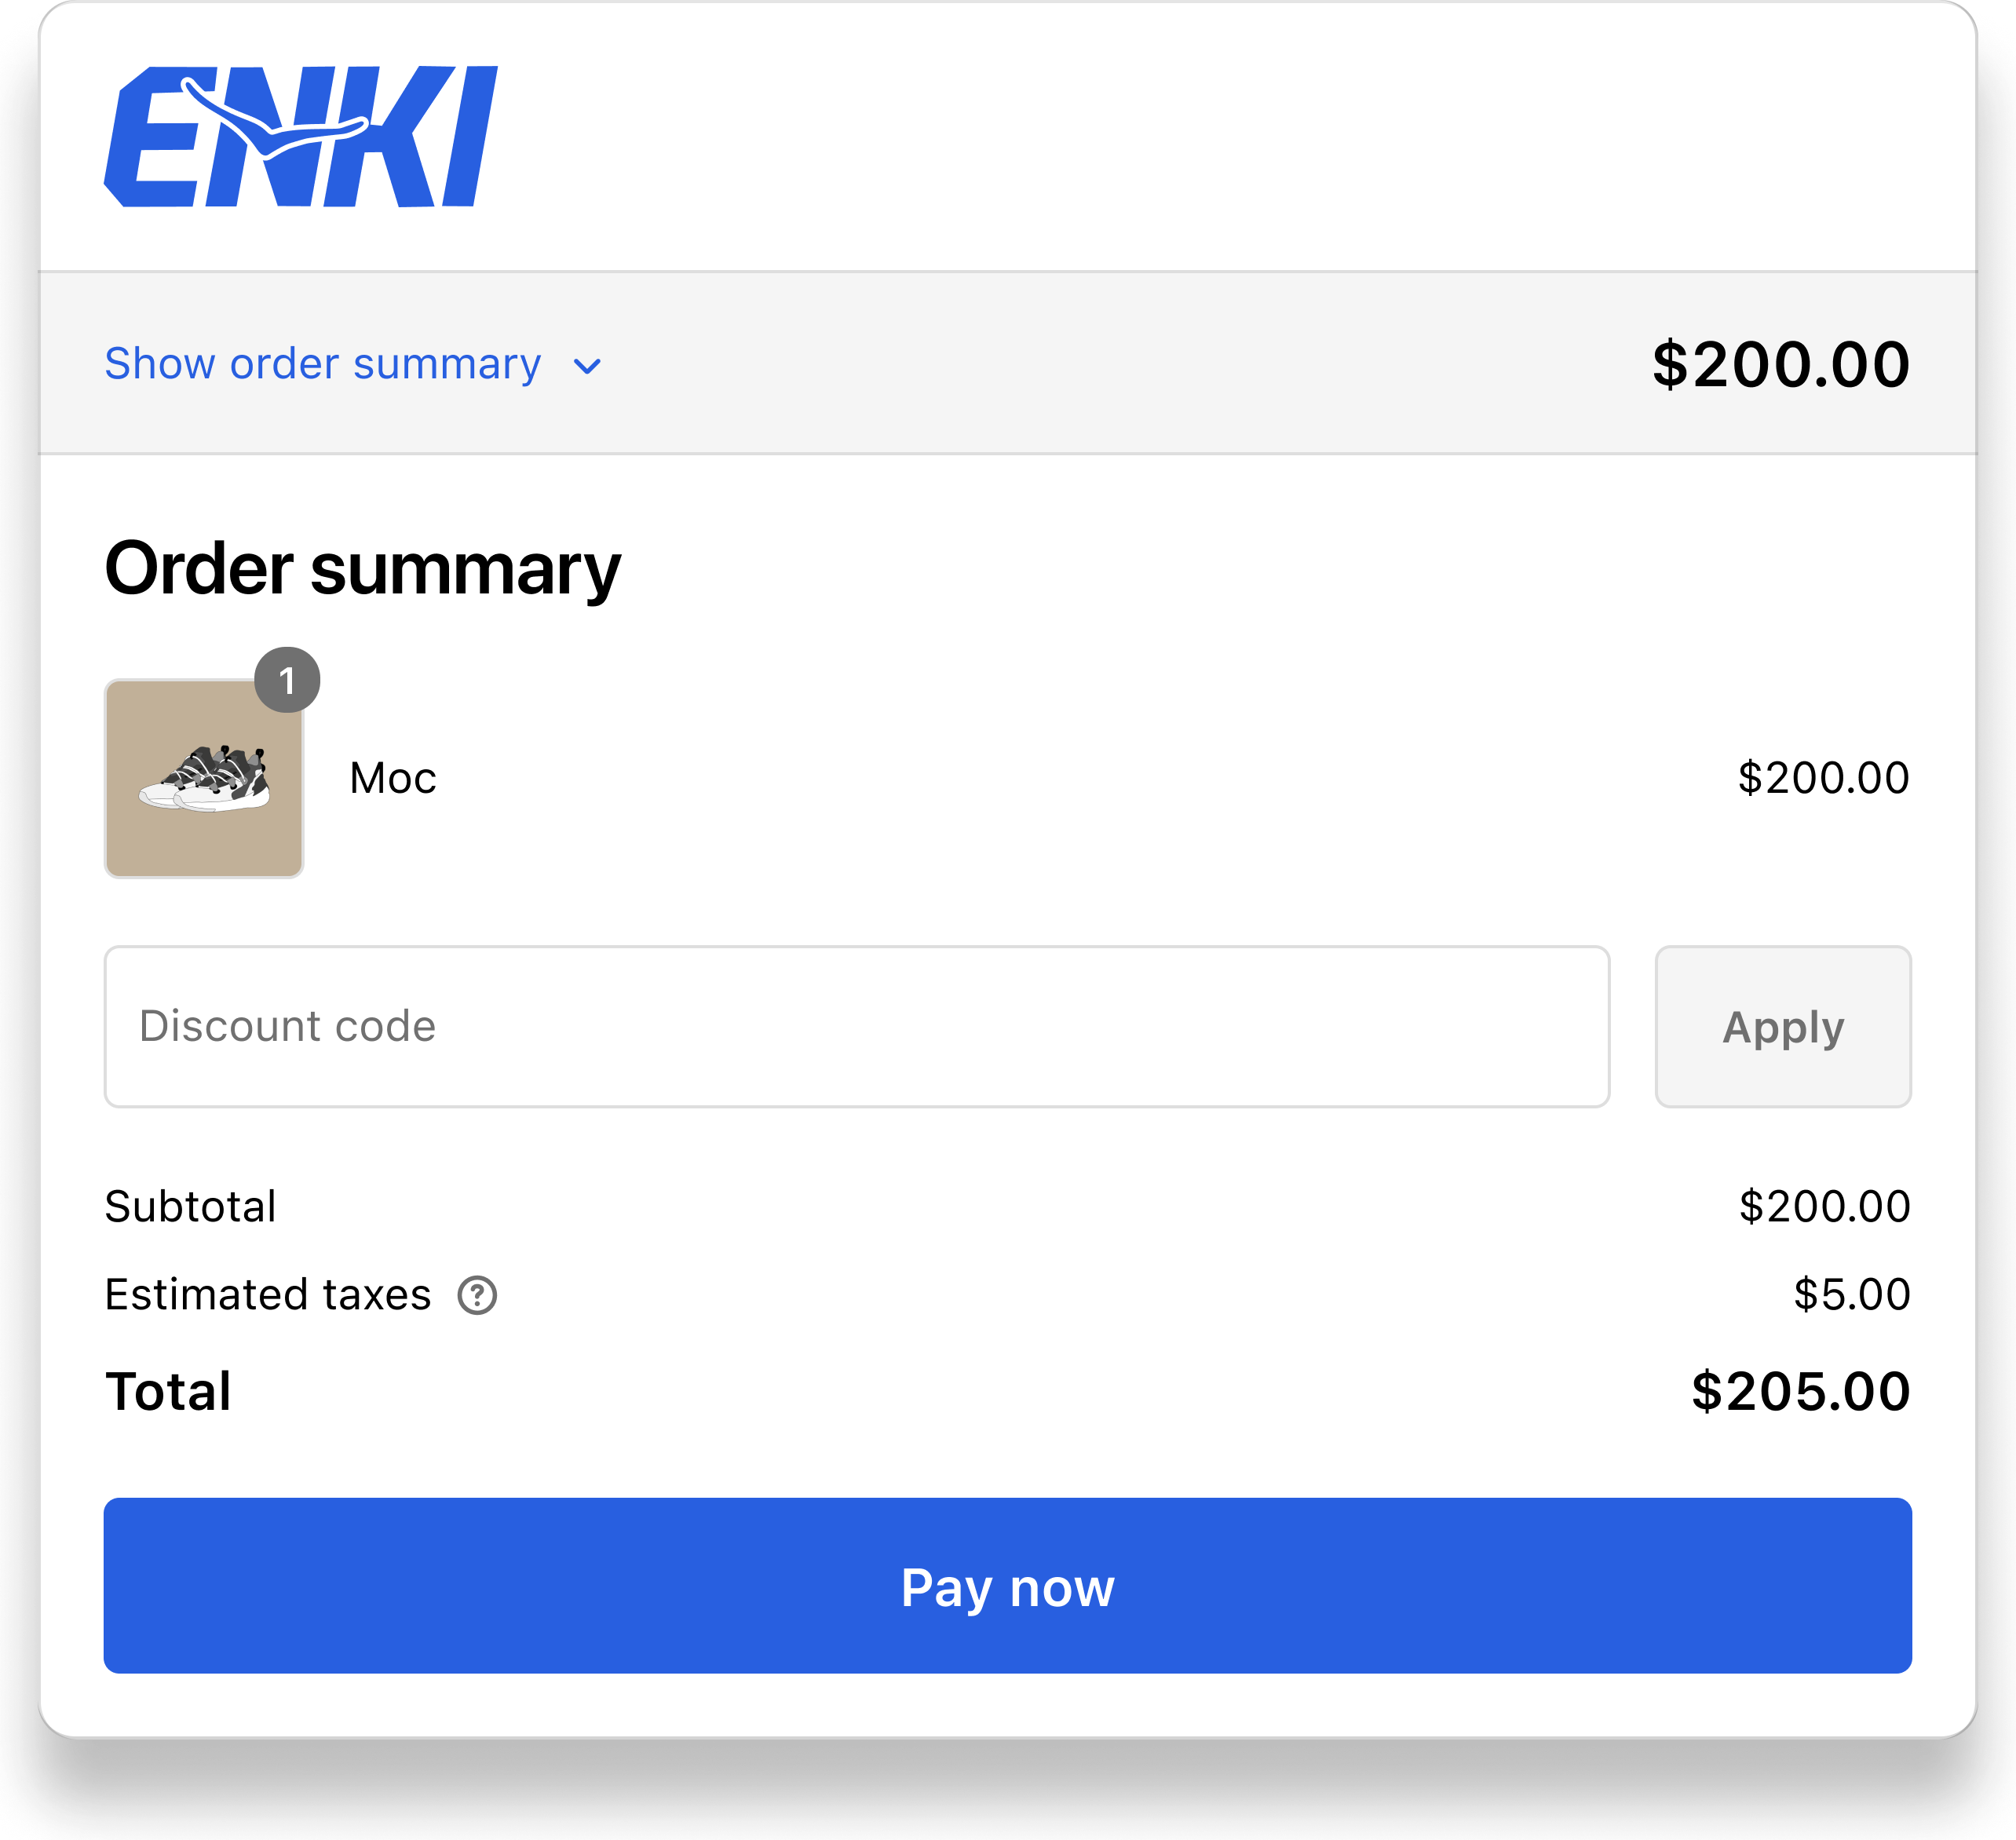This screenshot has width=2016, height=1840.
Task: Open the Moc sneaker thumbnail
Action: 204,779
